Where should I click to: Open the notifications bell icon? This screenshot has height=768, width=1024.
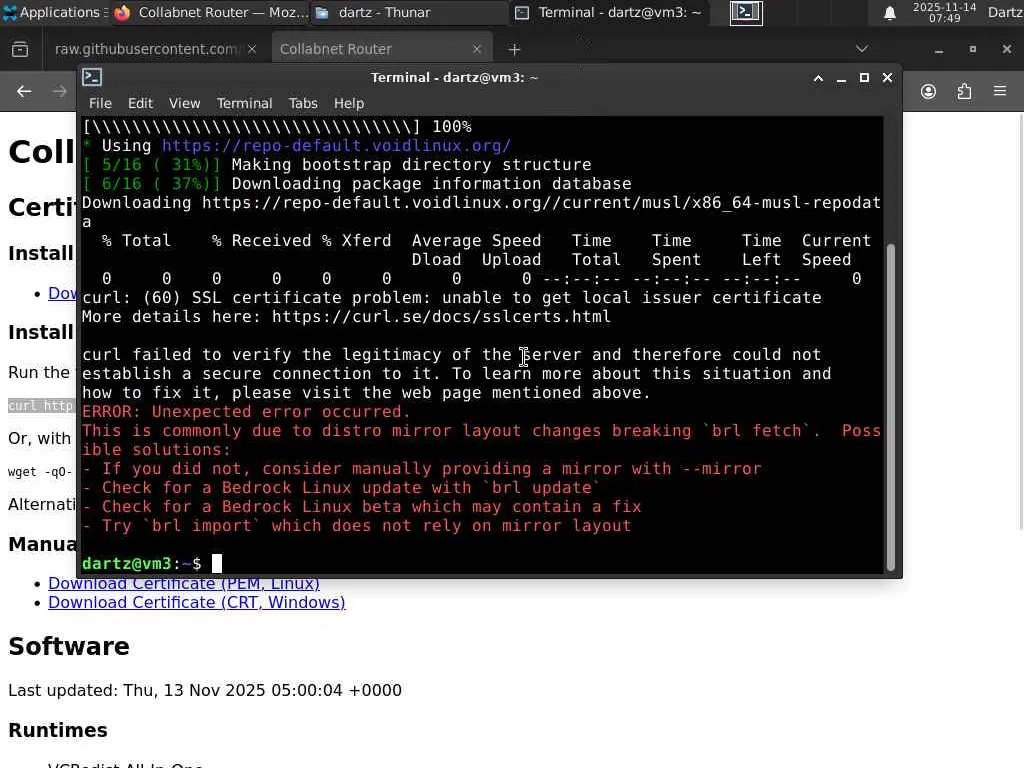point(889,13)
